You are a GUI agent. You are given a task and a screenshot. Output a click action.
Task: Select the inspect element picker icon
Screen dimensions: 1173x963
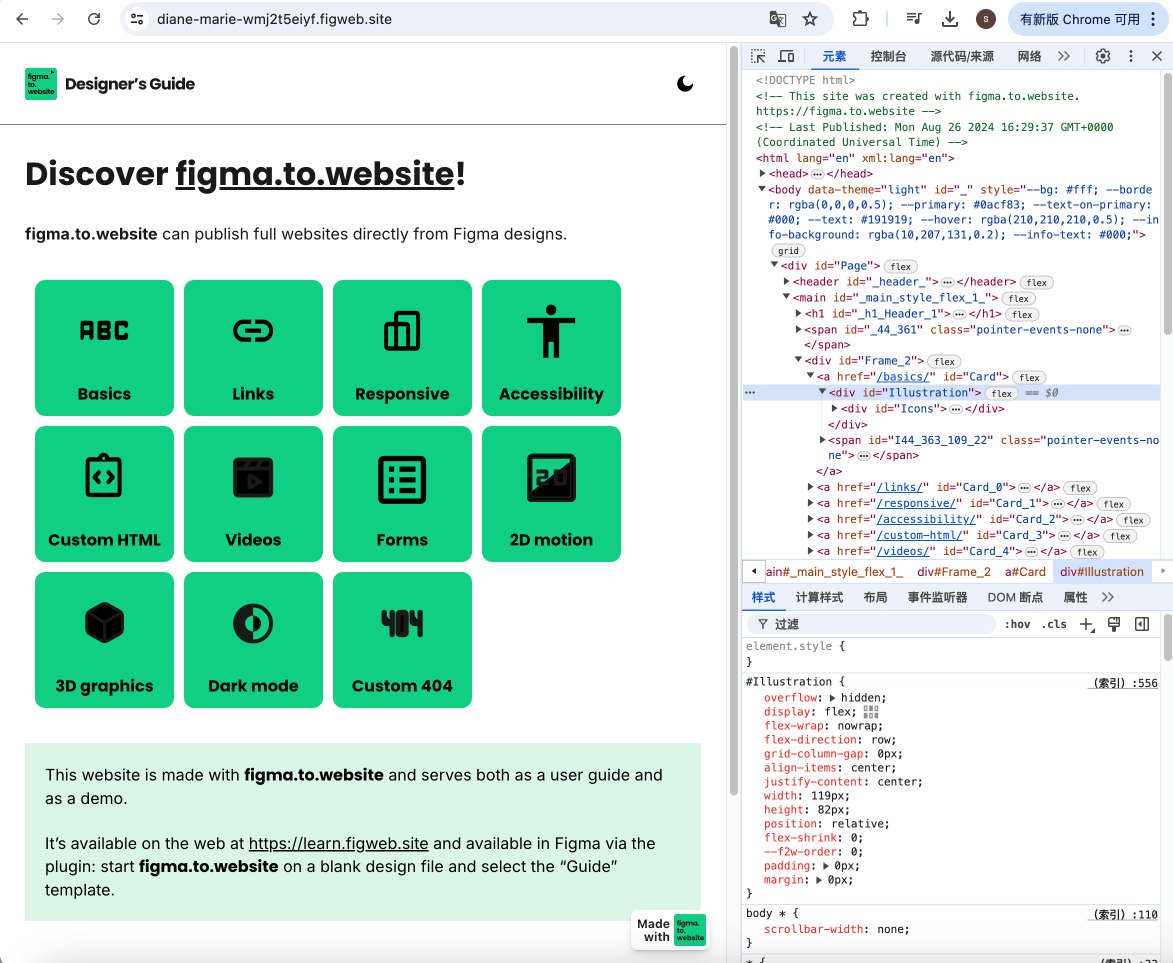pyautogui.click(x=757, y=57)
